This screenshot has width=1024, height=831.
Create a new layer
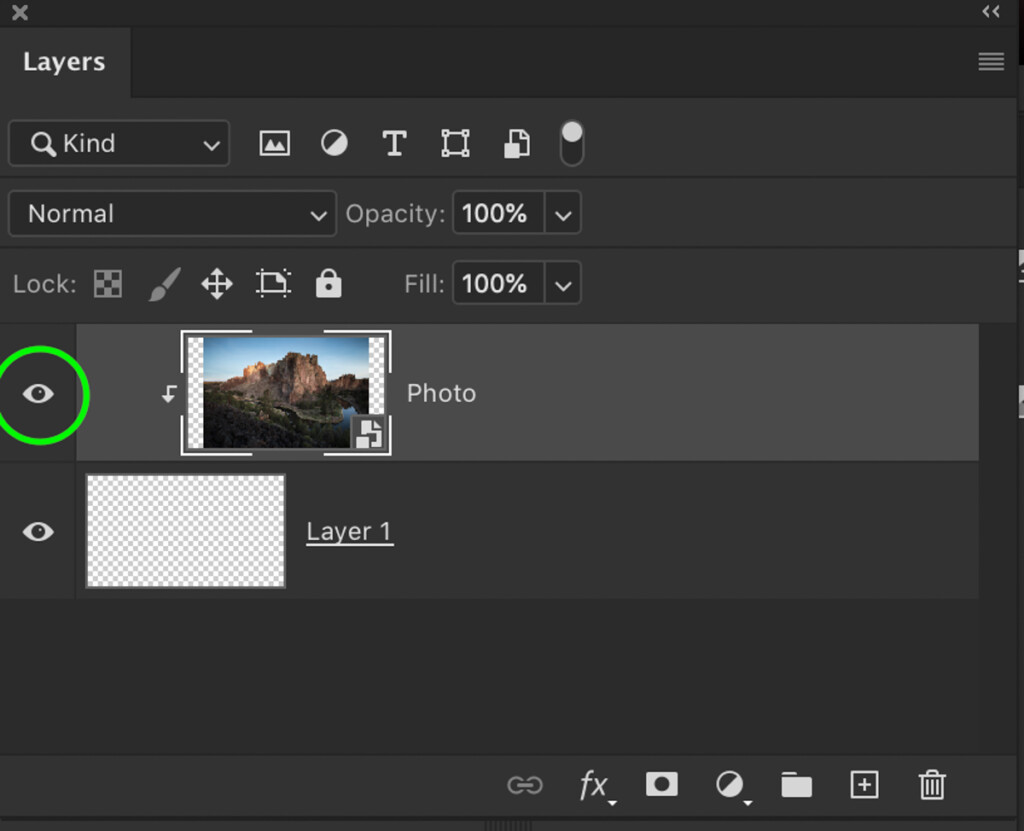(x=864, y=785)
